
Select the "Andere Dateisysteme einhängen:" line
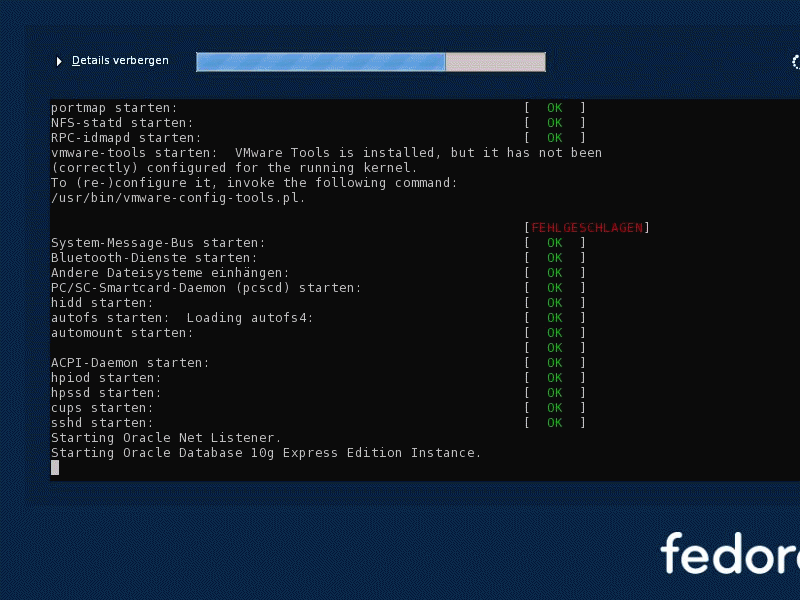[x=170, y=273]
